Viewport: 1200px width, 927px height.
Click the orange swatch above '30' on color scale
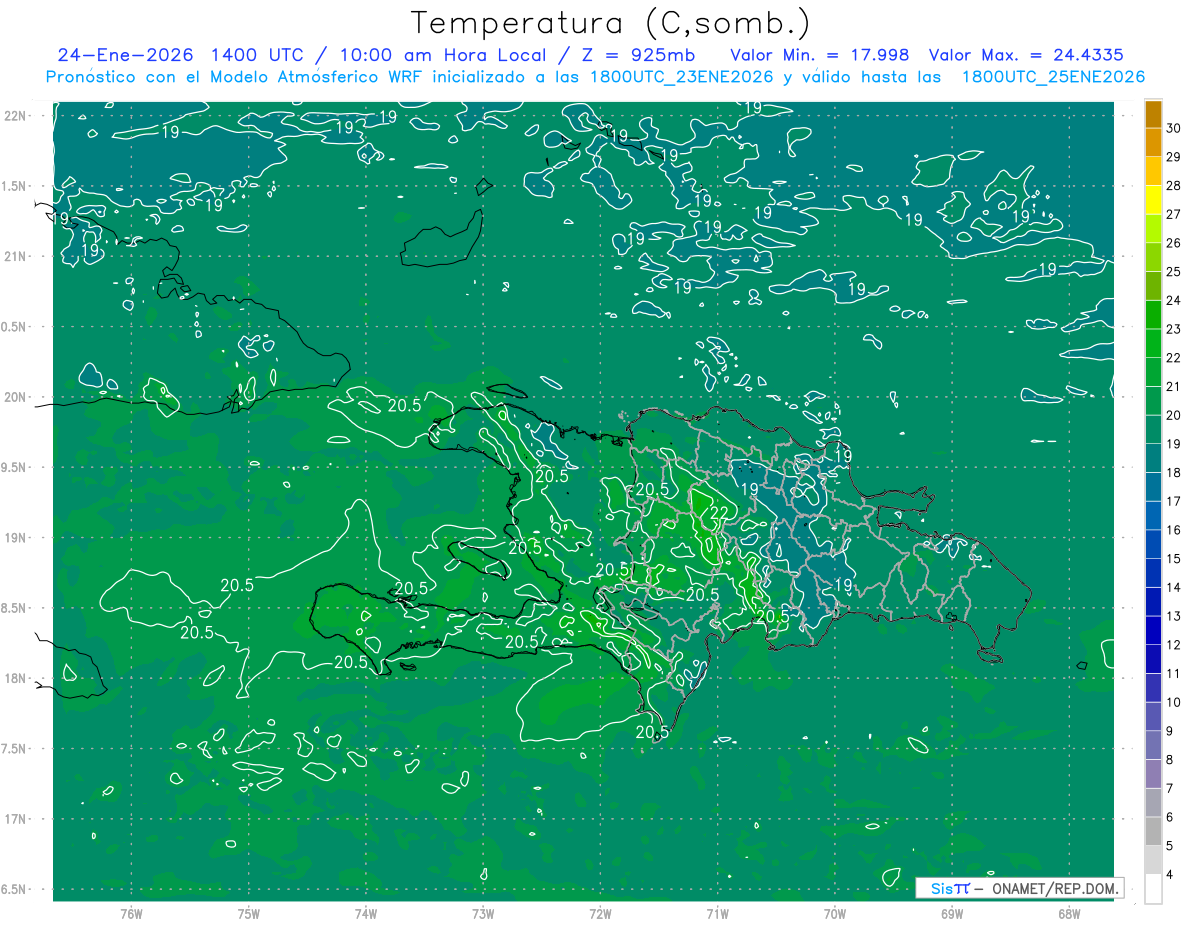click(1153, 114)
